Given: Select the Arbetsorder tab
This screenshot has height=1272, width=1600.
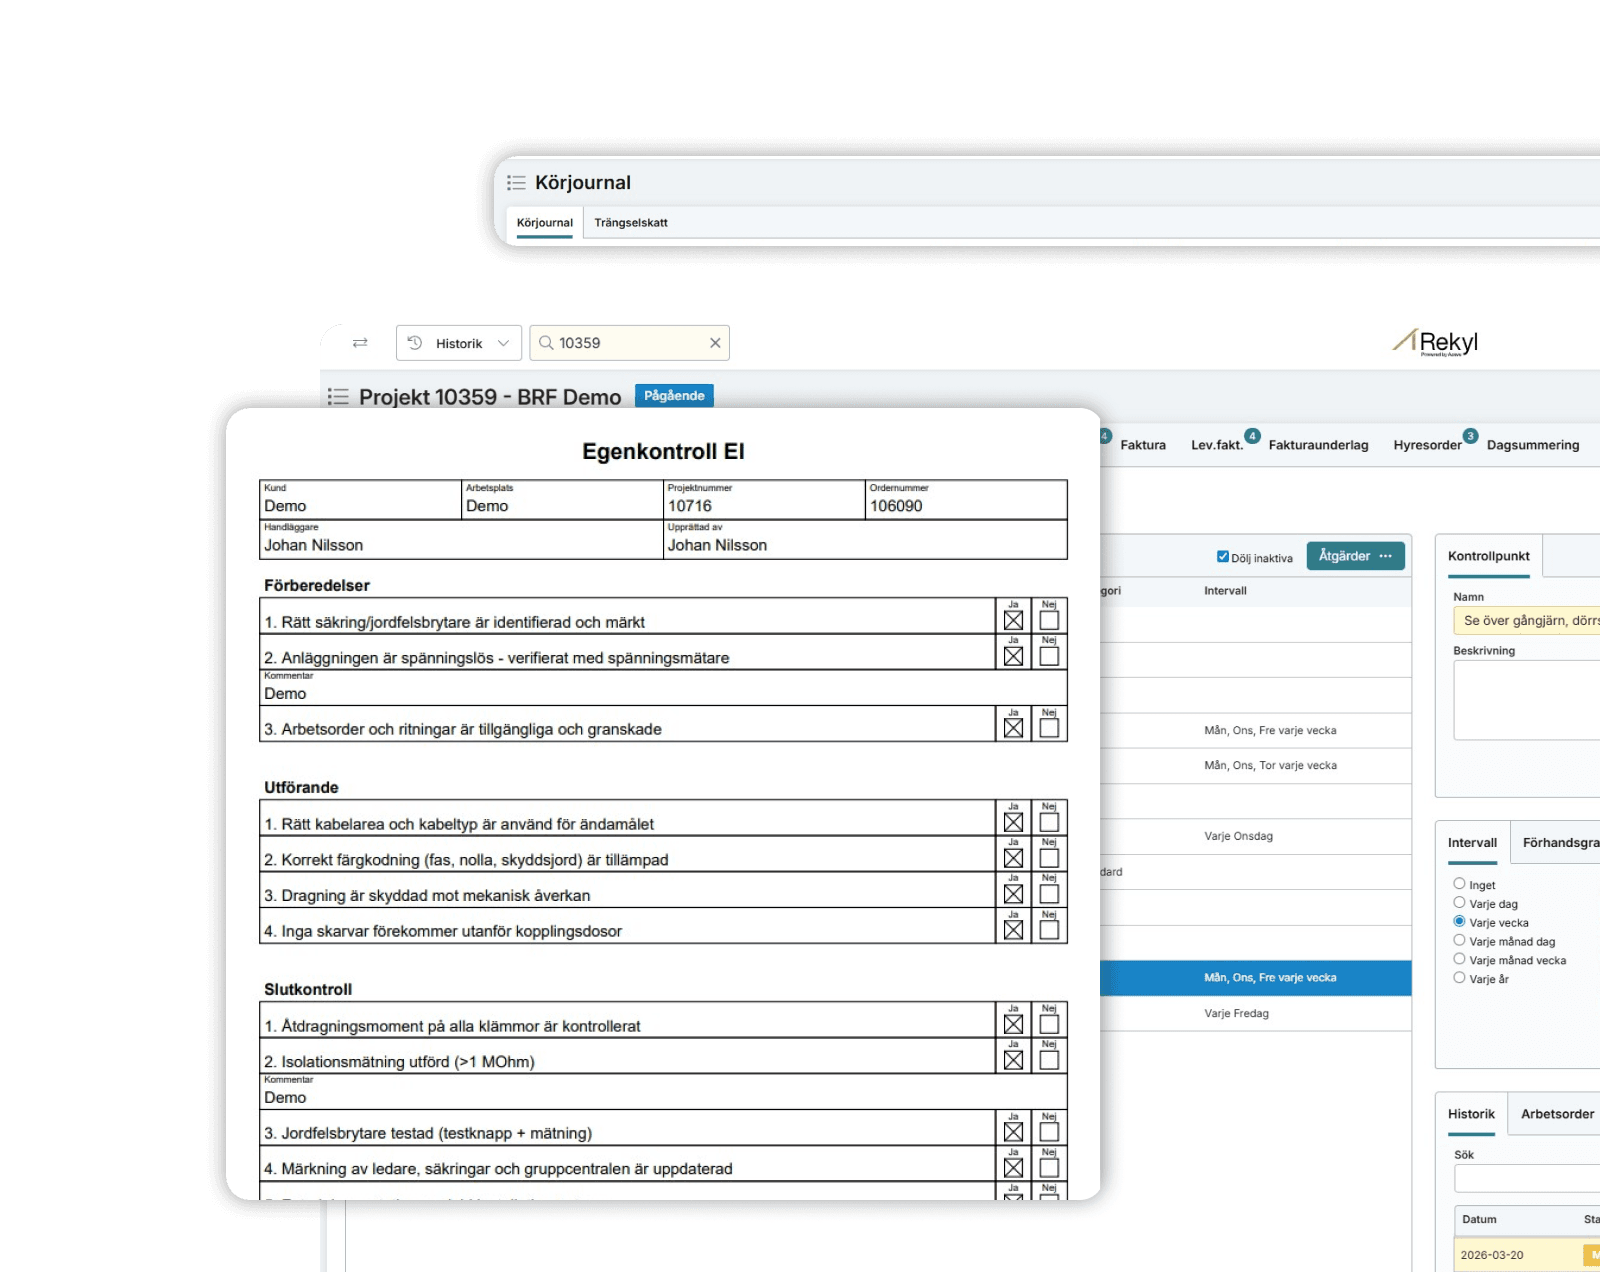Looking at the screenshot, I should coord(1558,1114).
